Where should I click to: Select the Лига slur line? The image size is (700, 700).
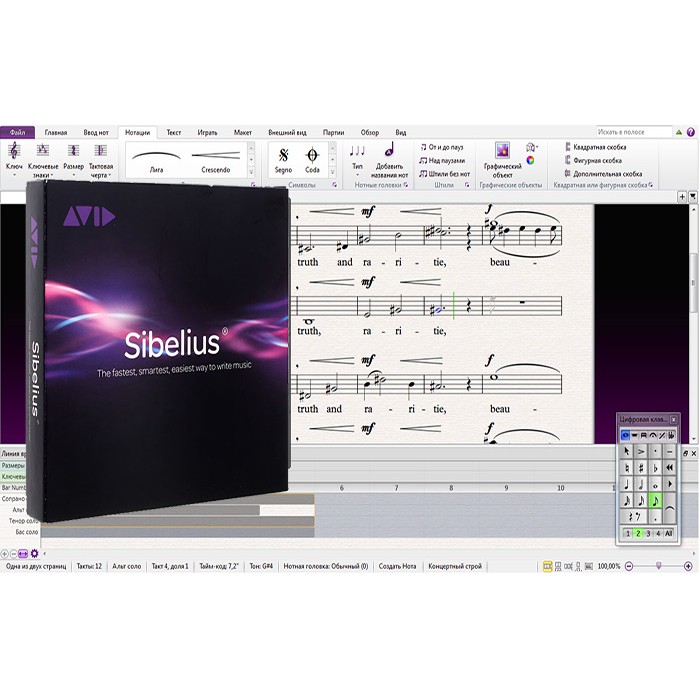coord(156,161)
